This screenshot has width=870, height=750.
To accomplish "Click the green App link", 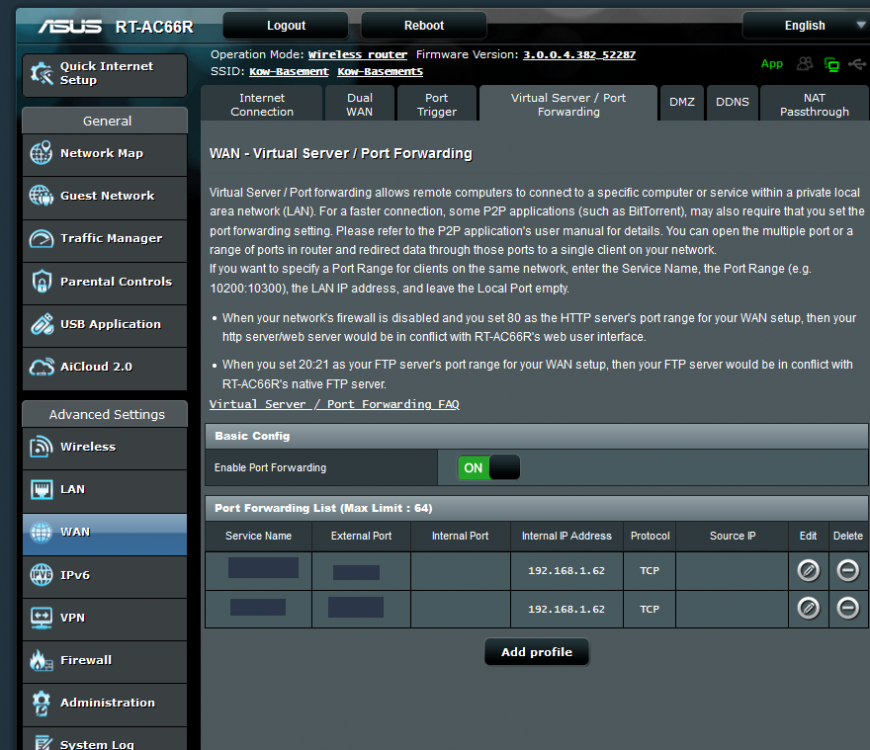I will click(772, 63).
